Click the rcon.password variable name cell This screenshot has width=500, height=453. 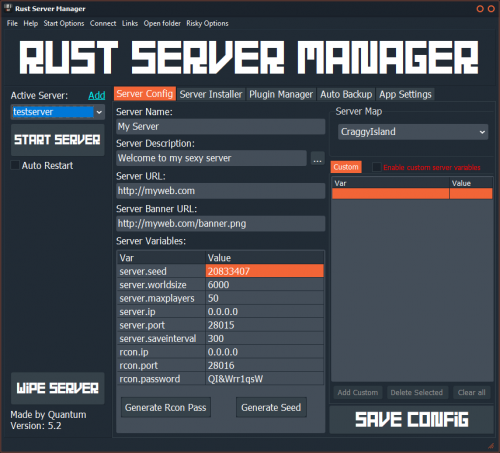point(161,379)
